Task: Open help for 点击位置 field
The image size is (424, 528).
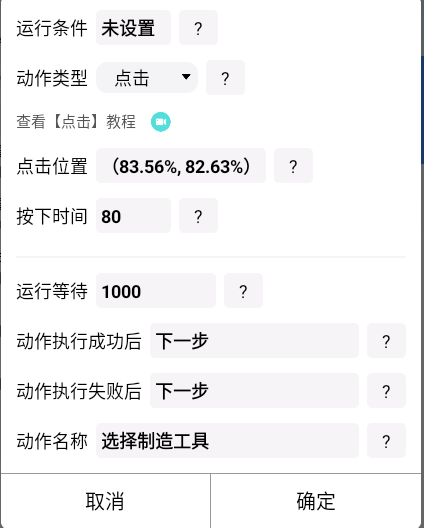Action: click(293, 165)
